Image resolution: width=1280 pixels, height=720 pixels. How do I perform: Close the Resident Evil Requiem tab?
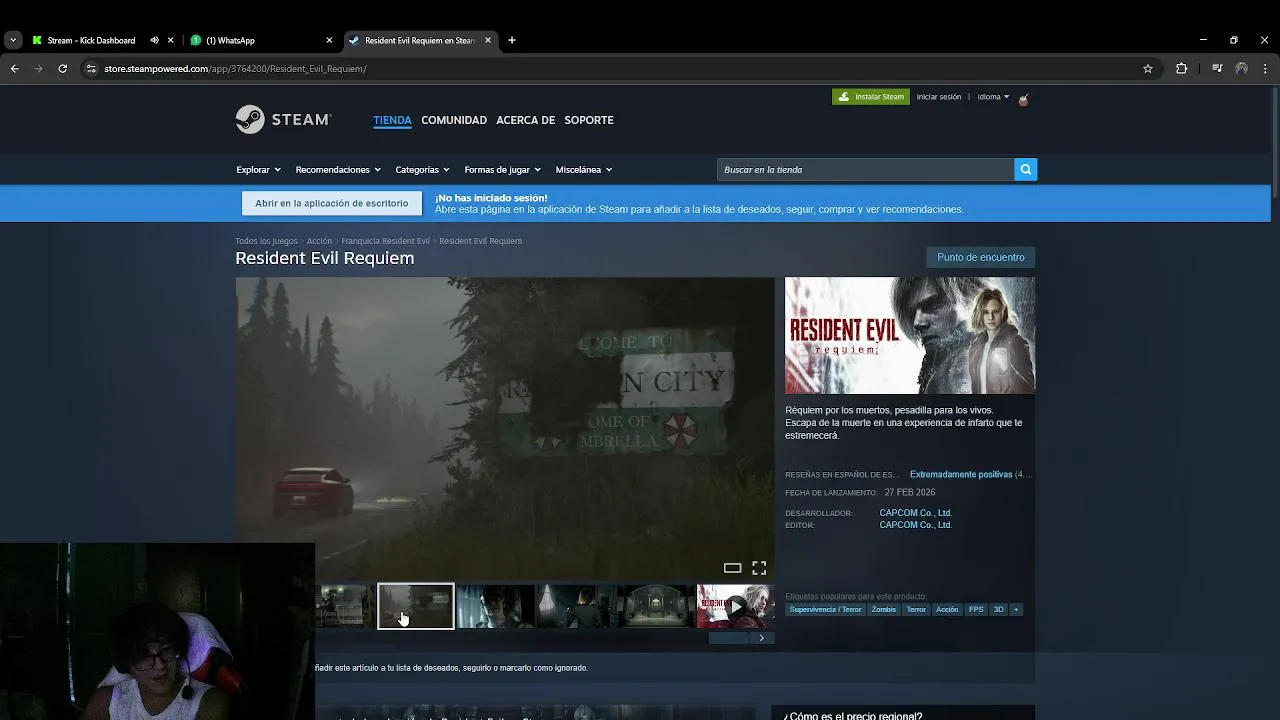click(488, 40)
